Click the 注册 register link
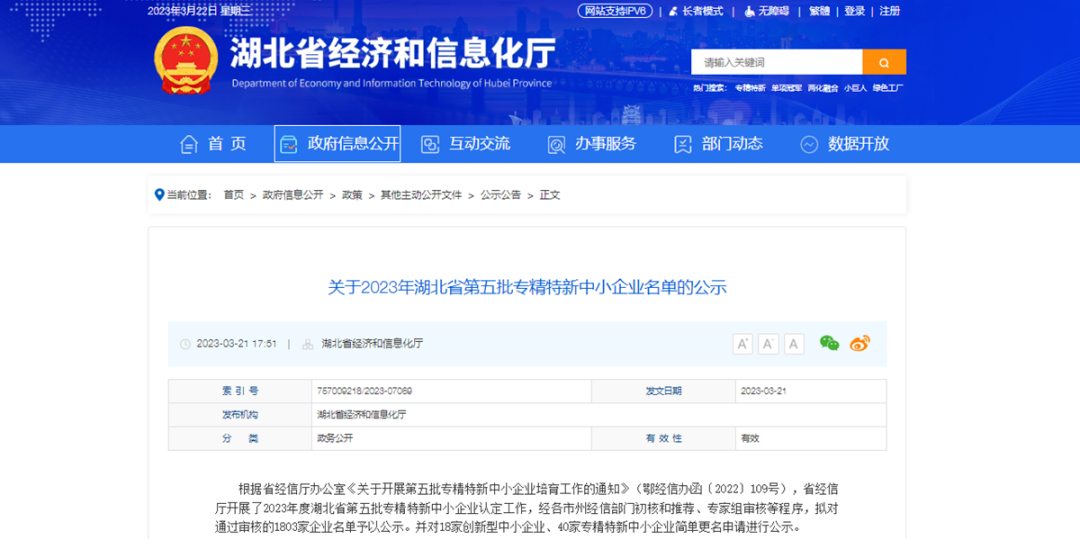1080x546 pixels. click(890, 11)
